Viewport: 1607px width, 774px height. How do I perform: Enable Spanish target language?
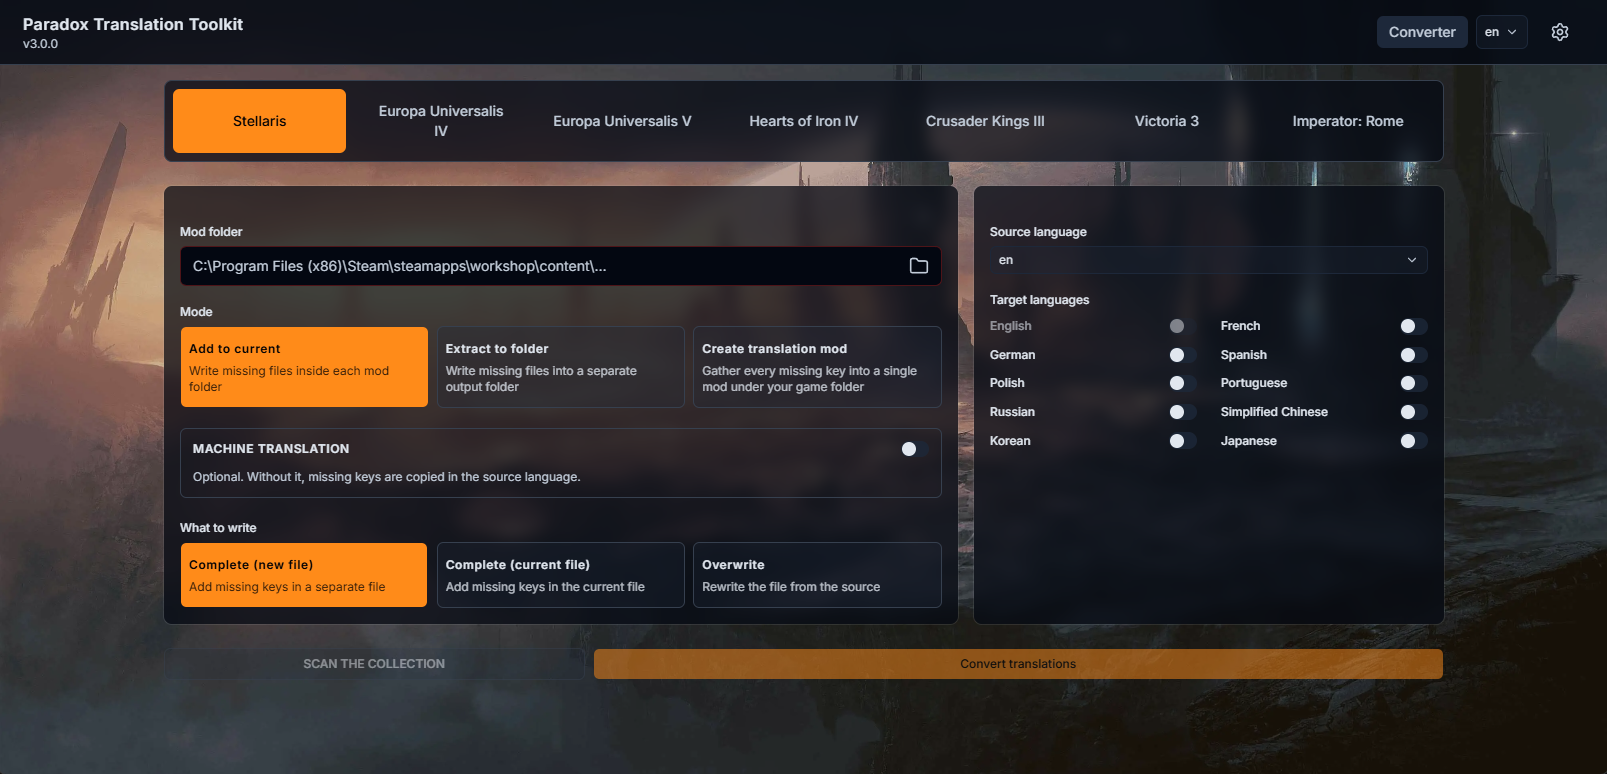point(1414,355)
